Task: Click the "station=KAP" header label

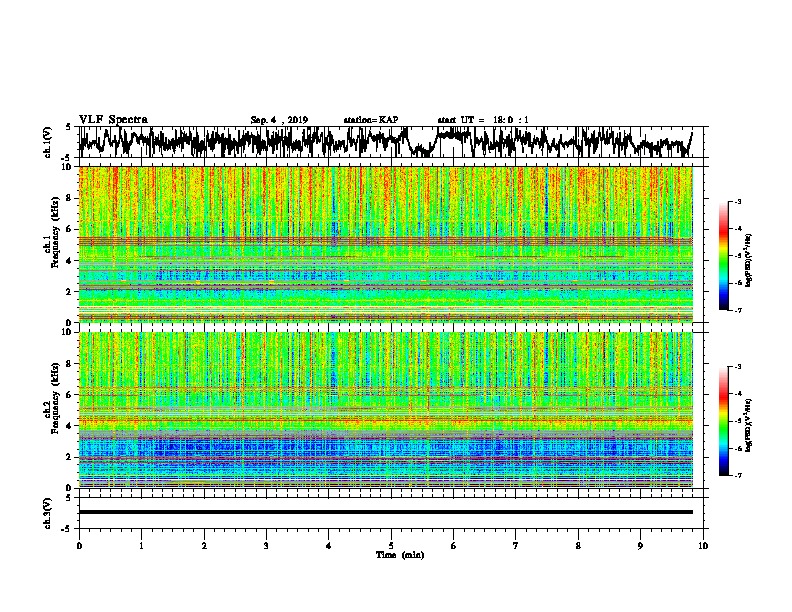Action: coord(371,120)
